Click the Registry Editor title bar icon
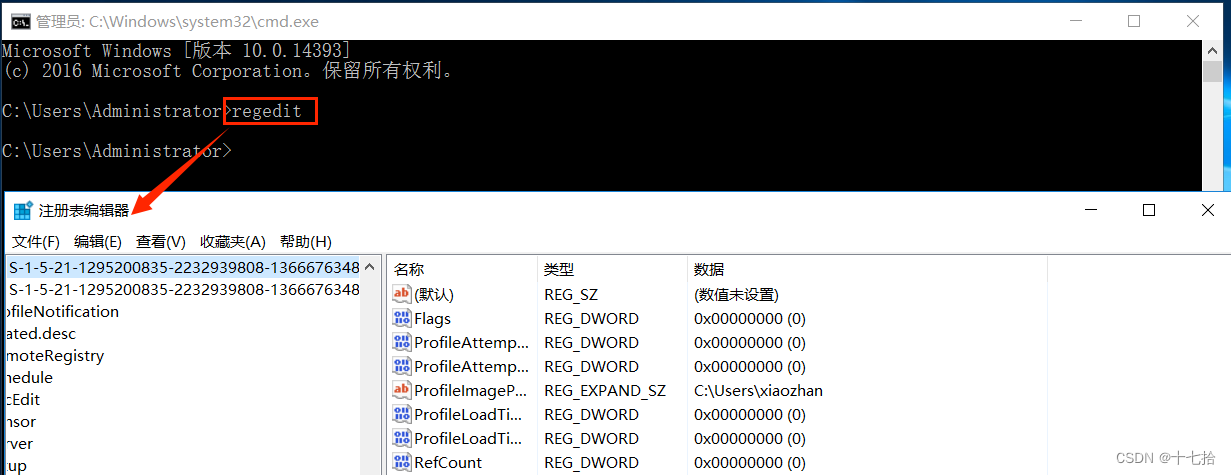 (22, 211)
